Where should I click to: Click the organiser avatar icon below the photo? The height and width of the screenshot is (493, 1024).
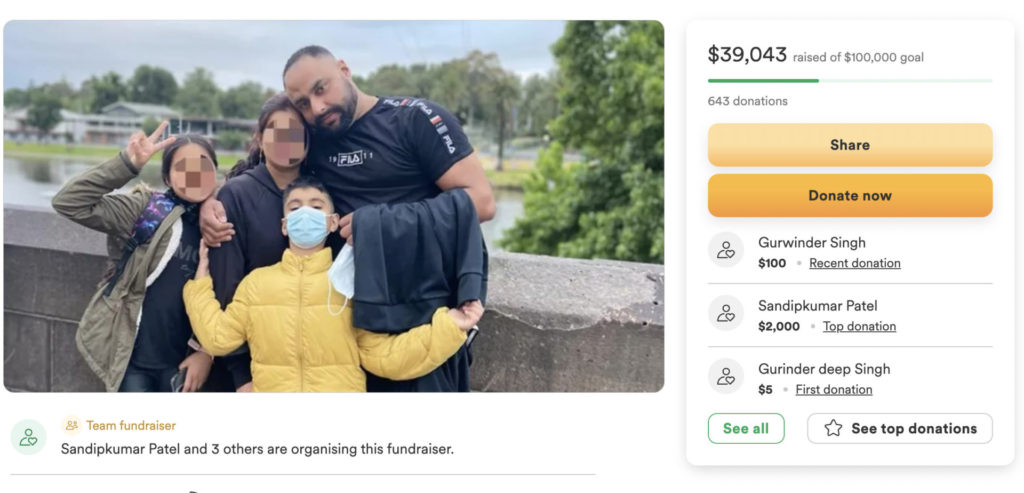[x=29, y=437]
